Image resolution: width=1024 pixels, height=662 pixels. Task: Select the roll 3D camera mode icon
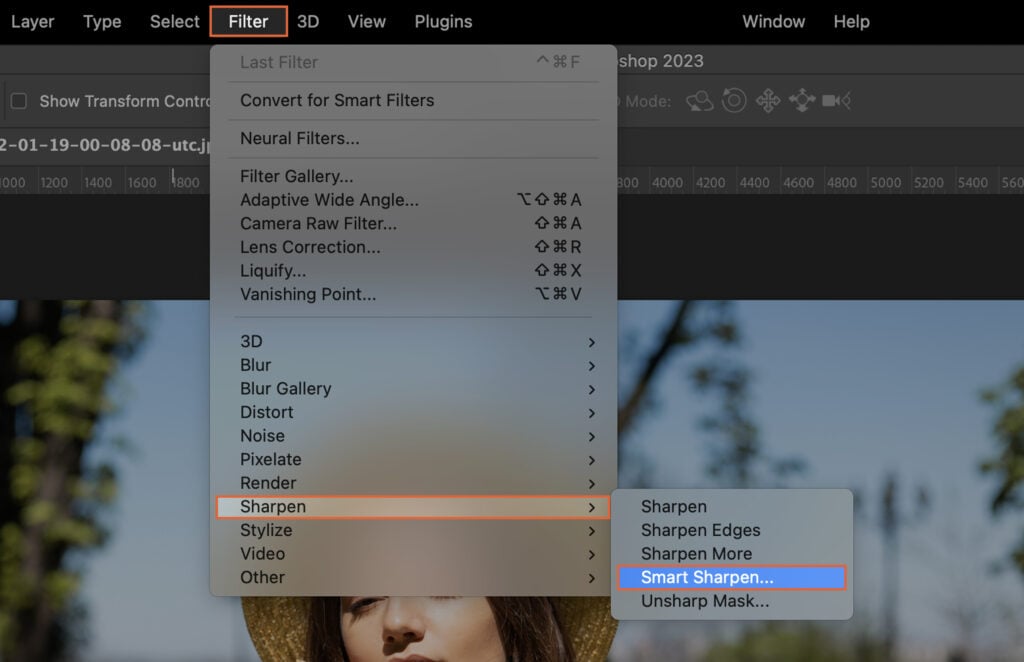point(733,100)
